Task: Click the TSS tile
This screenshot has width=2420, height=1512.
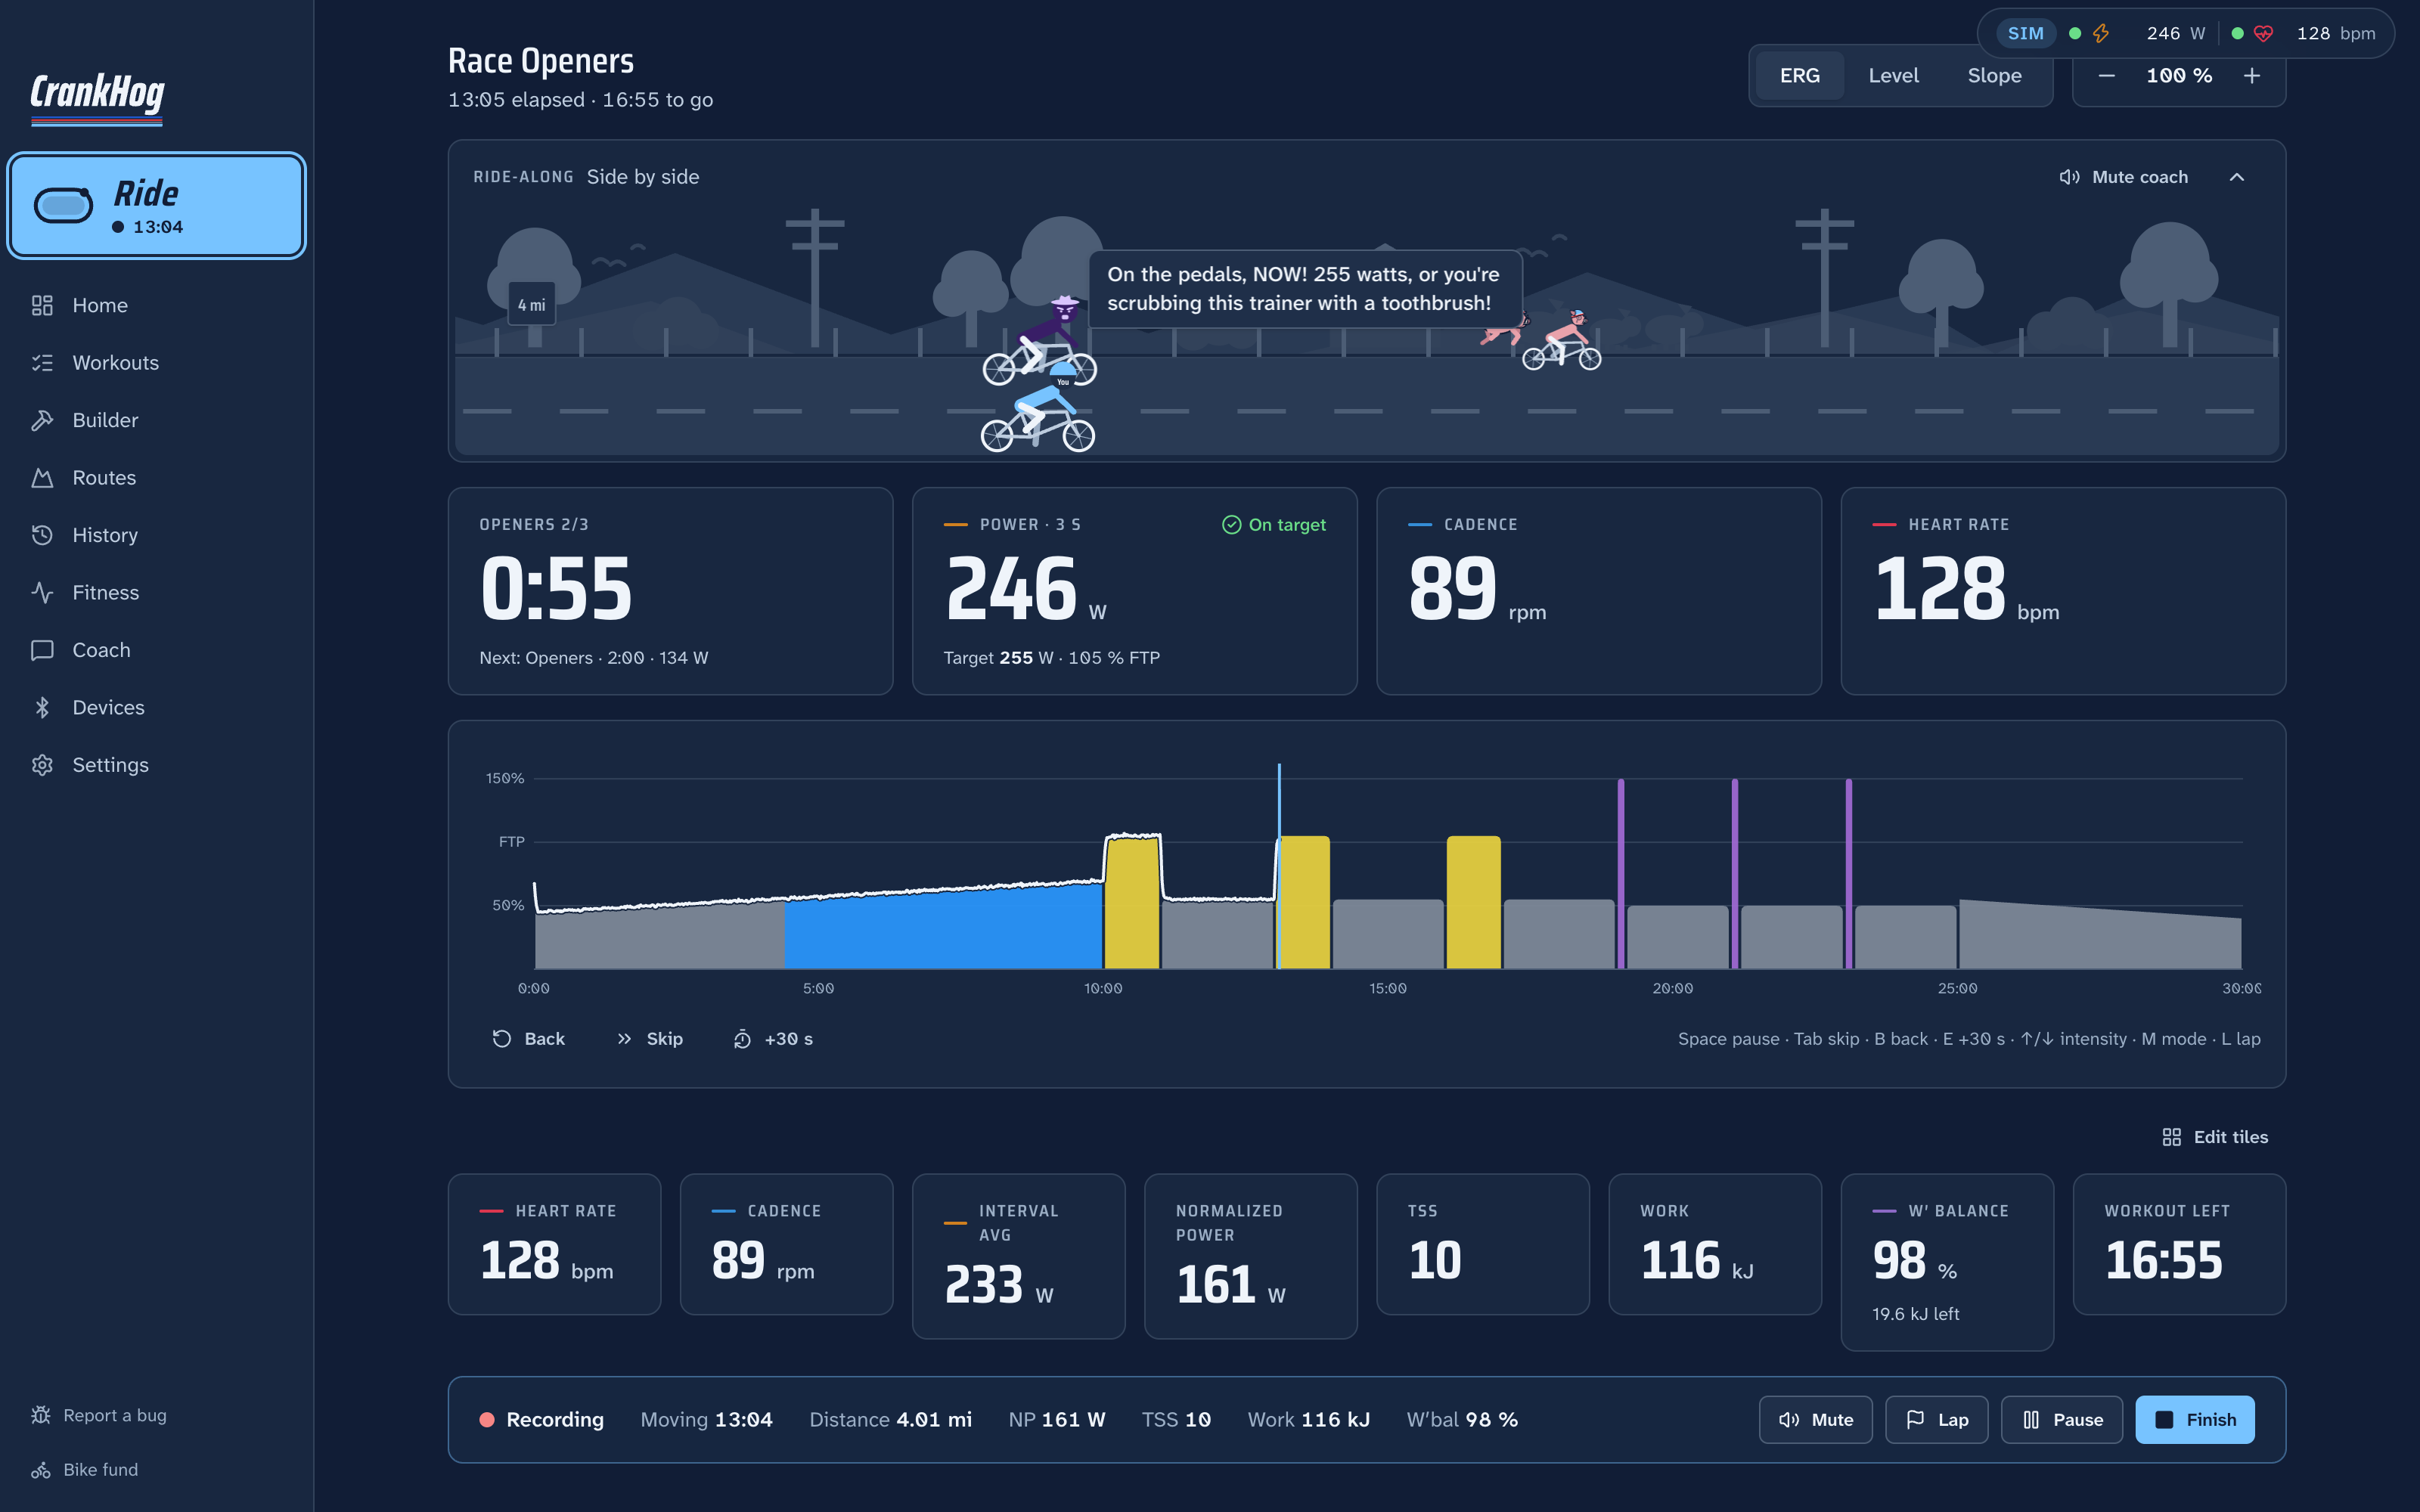Action: [1483, 1244]
